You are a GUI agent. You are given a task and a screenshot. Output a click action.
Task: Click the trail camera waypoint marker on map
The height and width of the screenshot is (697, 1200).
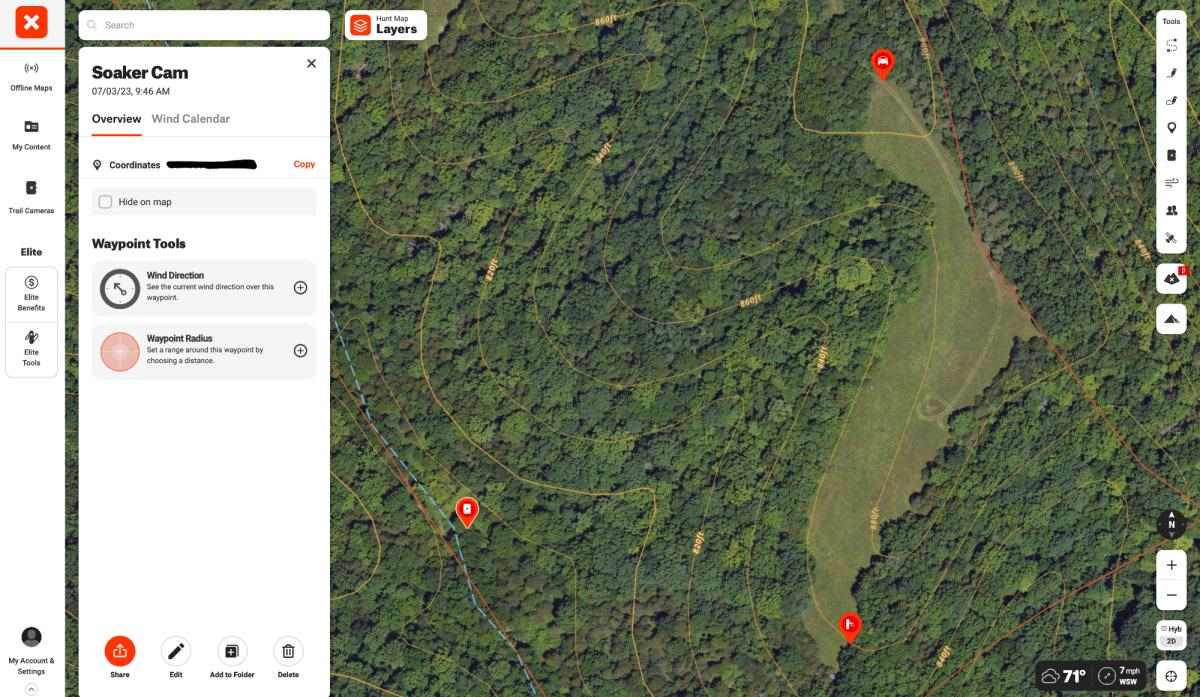pyautogui.click(x=466, y=511)
